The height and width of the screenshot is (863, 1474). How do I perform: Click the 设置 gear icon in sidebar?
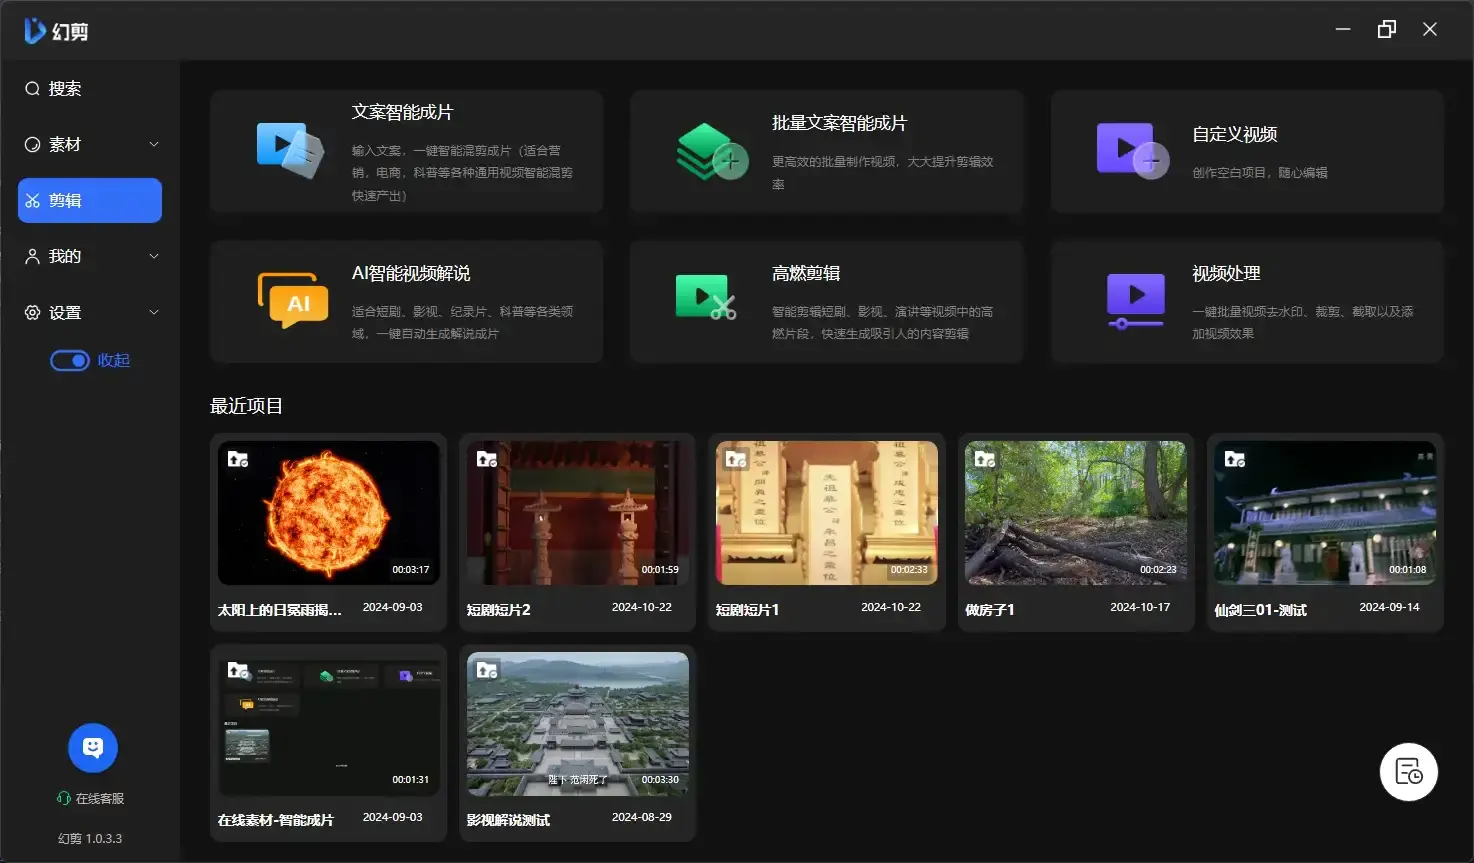[x=31, y=312]
